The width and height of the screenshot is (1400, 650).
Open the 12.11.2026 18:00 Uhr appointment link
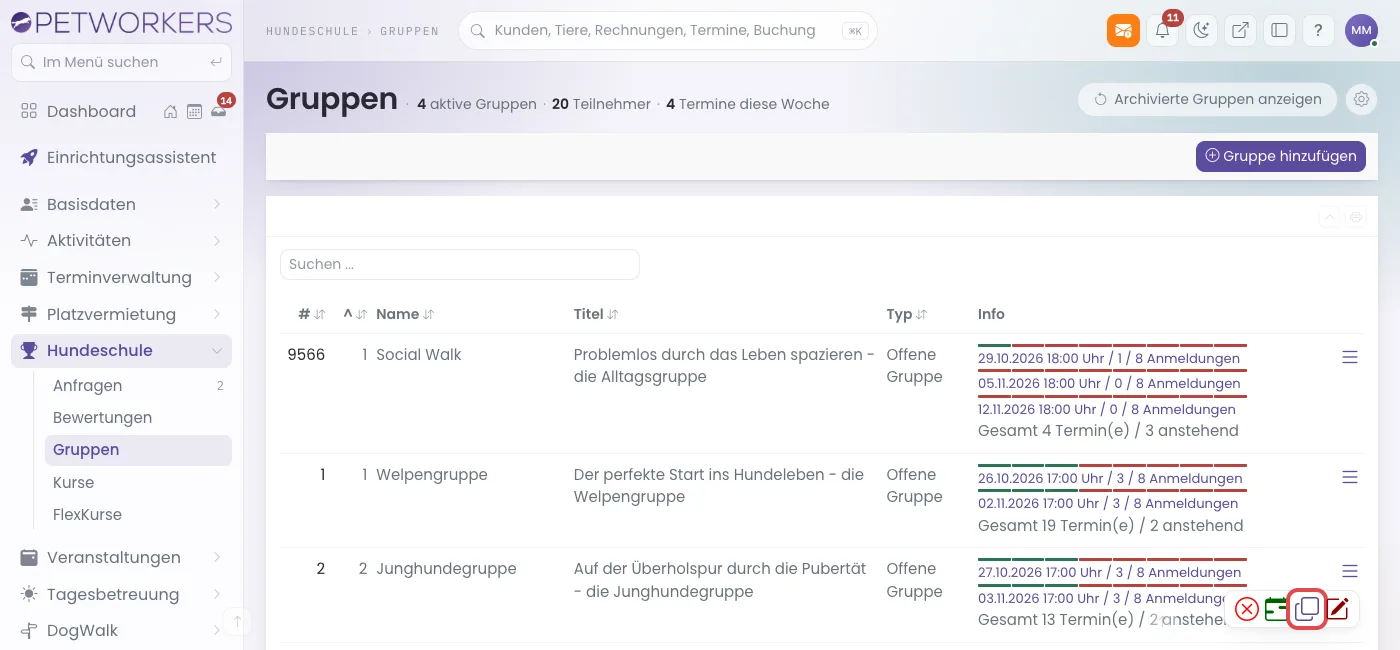pos(1107,410)
